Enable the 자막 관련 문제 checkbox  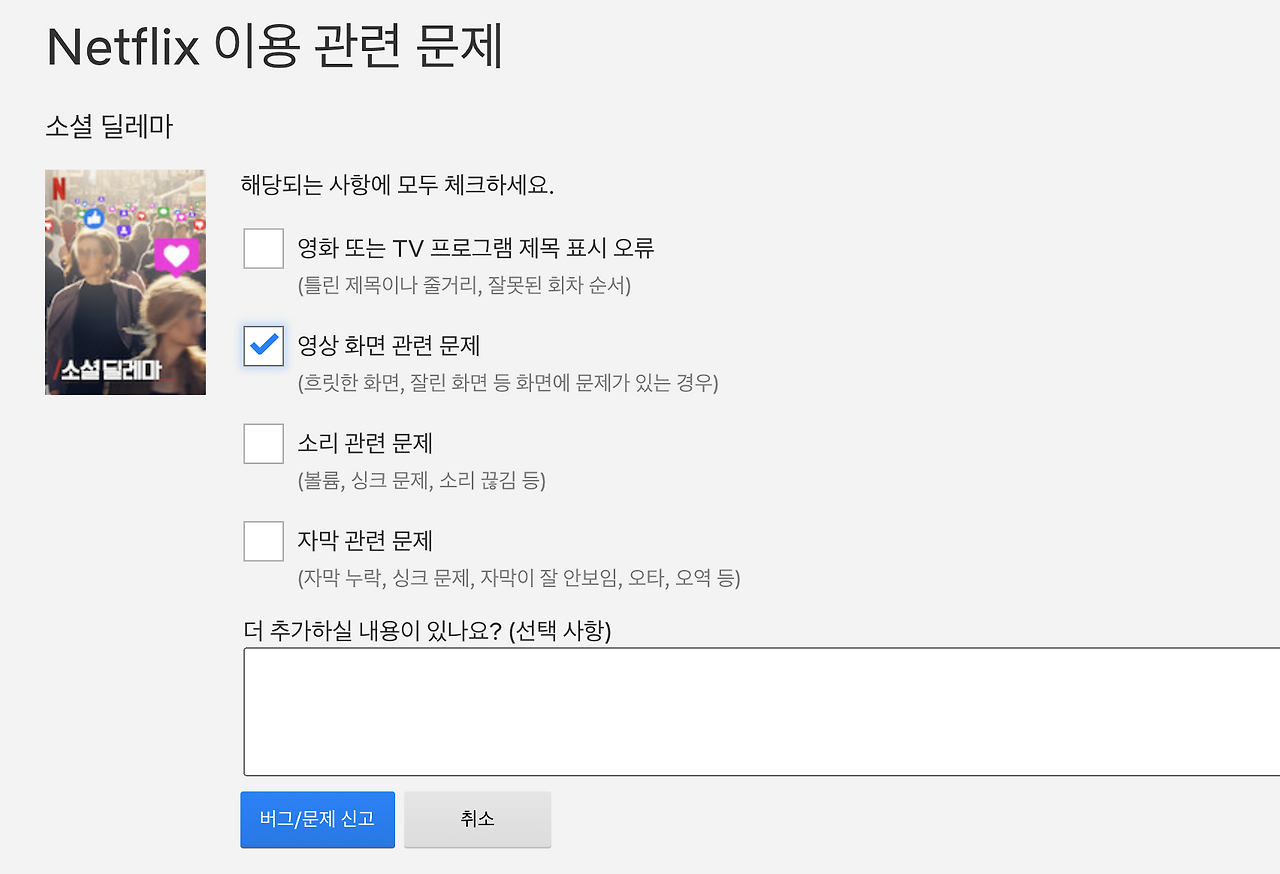click(264, 541)
